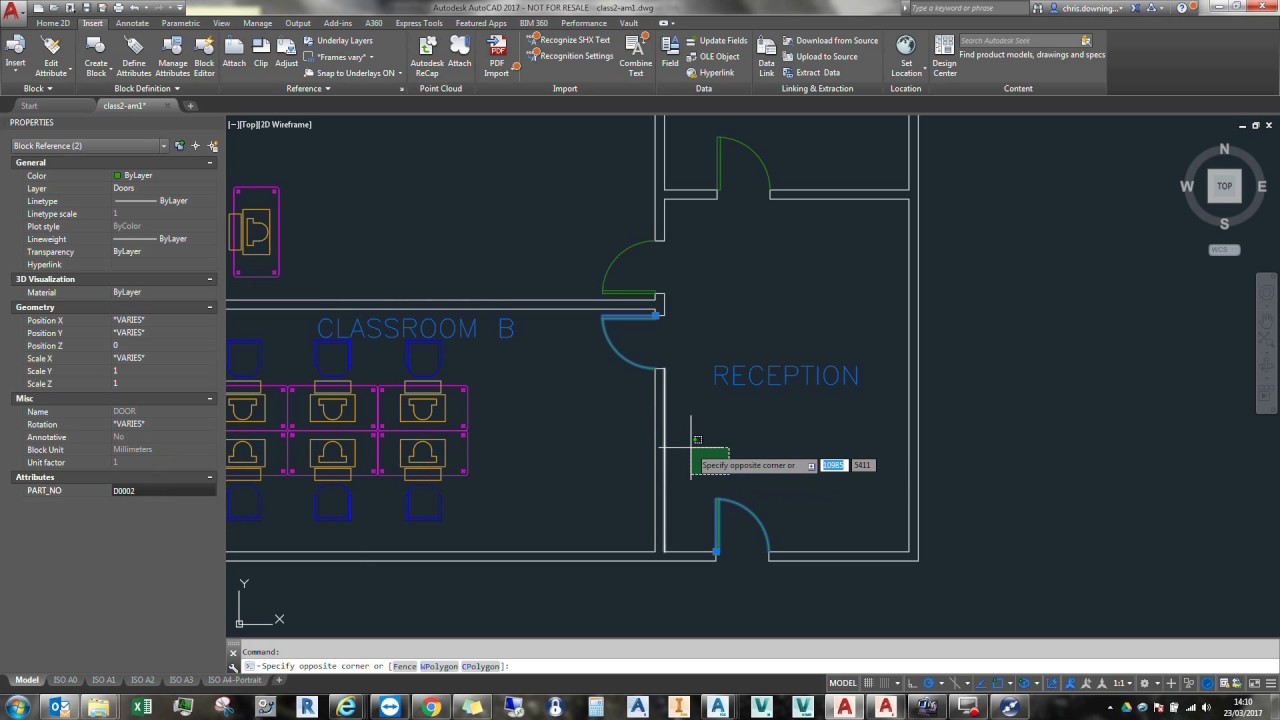
Task: Toggle Polar tracking in status bar
Action: click(x=929, y=683)
